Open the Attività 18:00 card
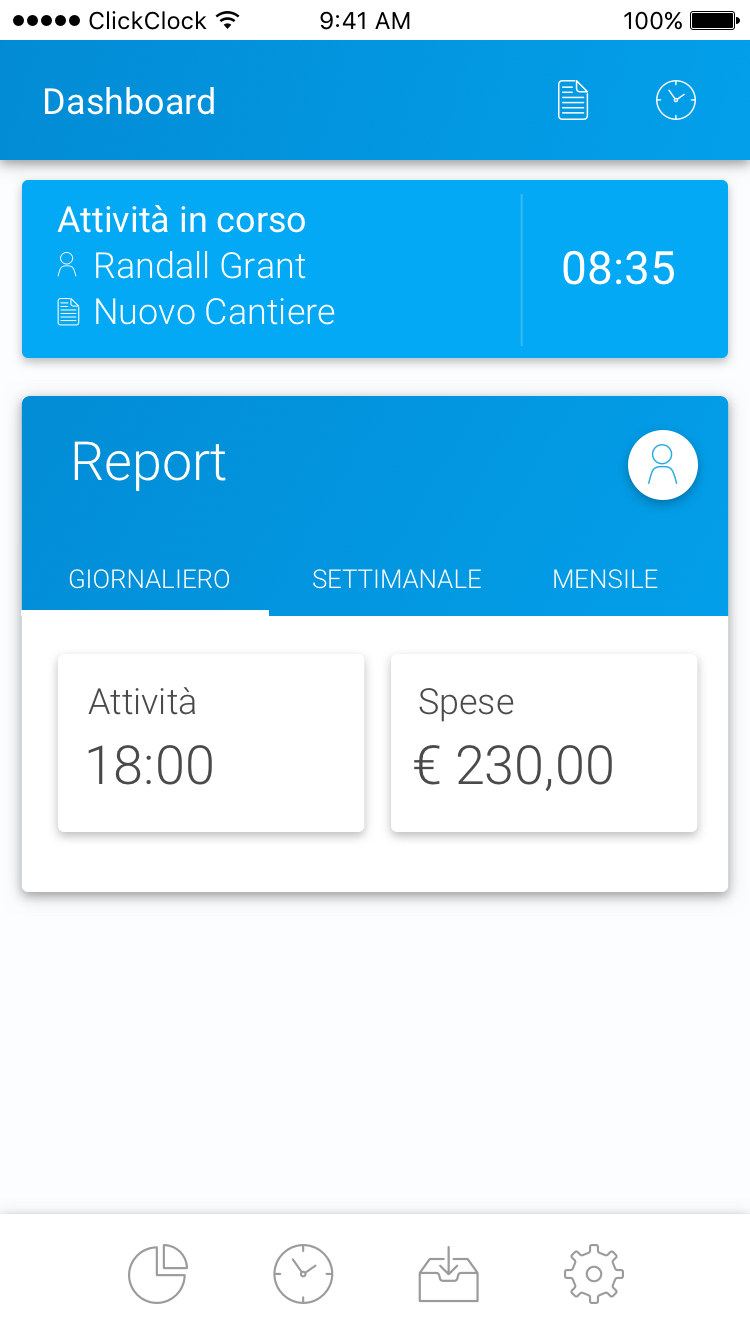The image size is (750, 1334). pos(211,743)
